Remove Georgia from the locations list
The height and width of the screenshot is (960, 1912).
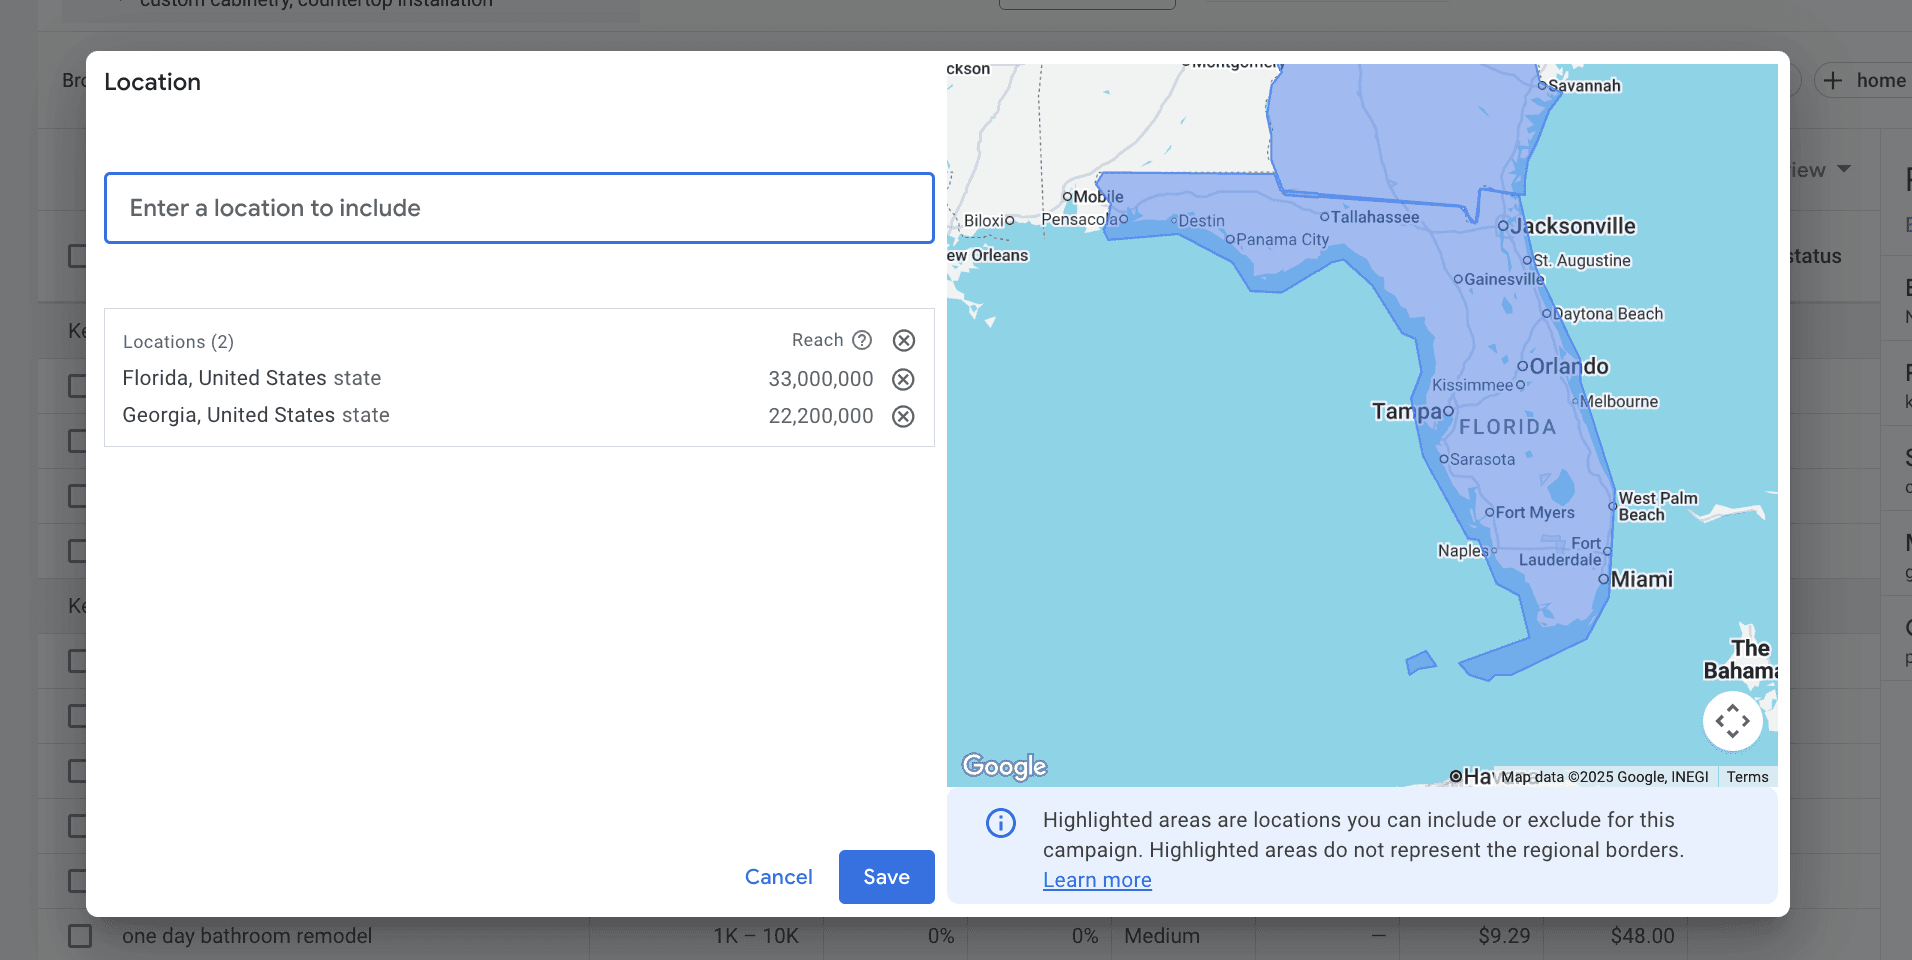[x=903, y=416]
